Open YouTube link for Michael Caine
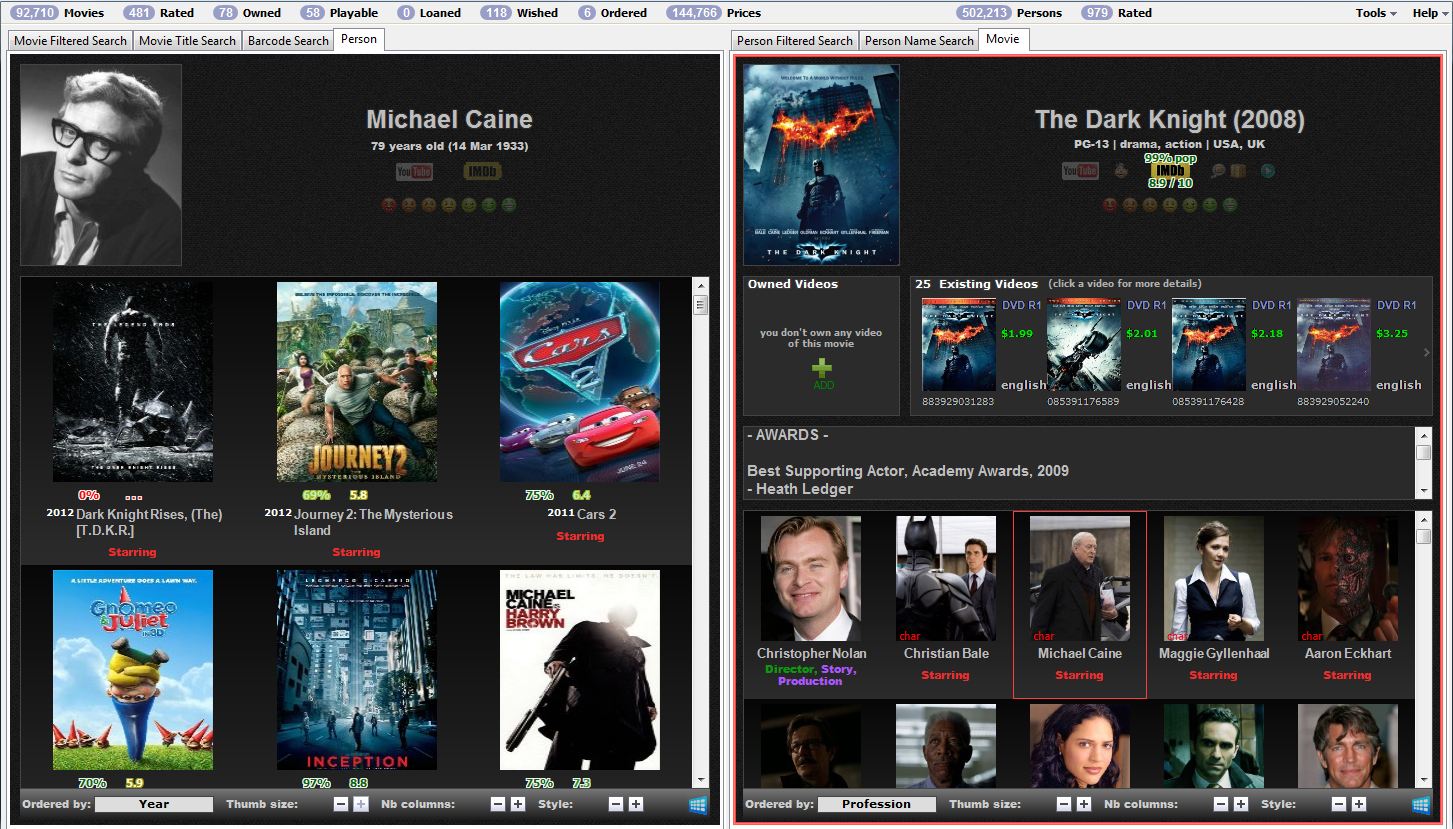Image resolution: width=1453 pixels, height=829 pixels. (x=414, y=172)
